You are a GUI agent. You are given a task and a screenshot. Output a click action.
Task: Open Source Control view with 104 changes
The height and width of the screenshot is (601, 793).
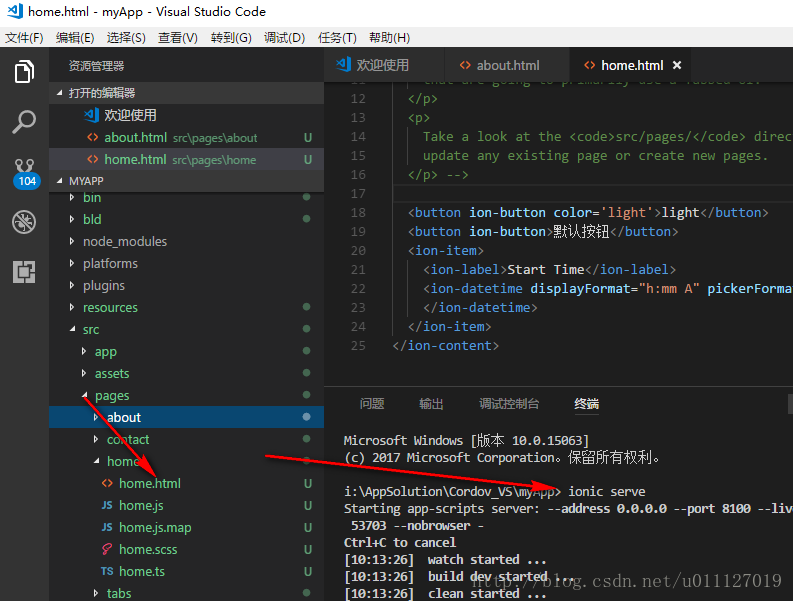pos(24,173)
